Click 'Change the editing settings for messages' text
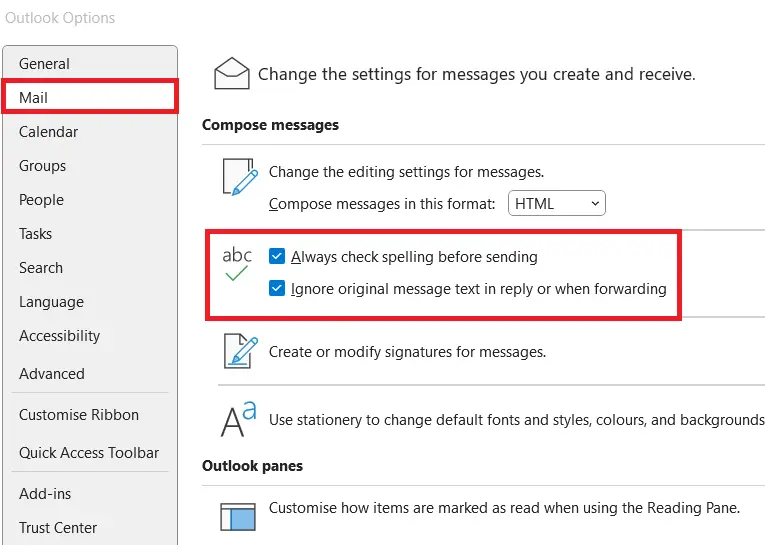The image size is (765, 545). pyautogui.click(x=406, y=172)
